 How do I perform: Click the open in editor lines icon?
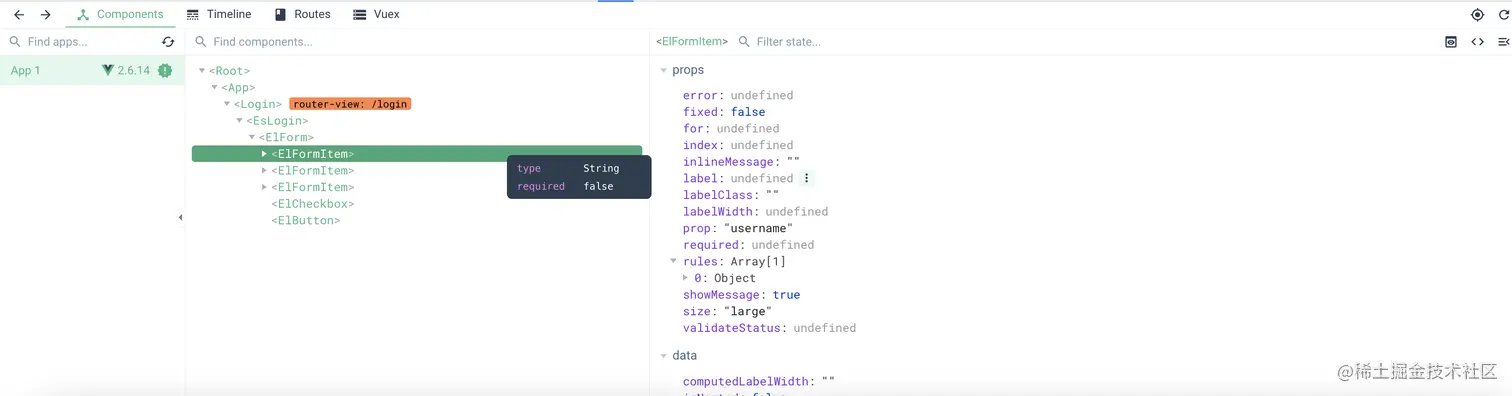pyautogui.click(x=1503, y=42)
